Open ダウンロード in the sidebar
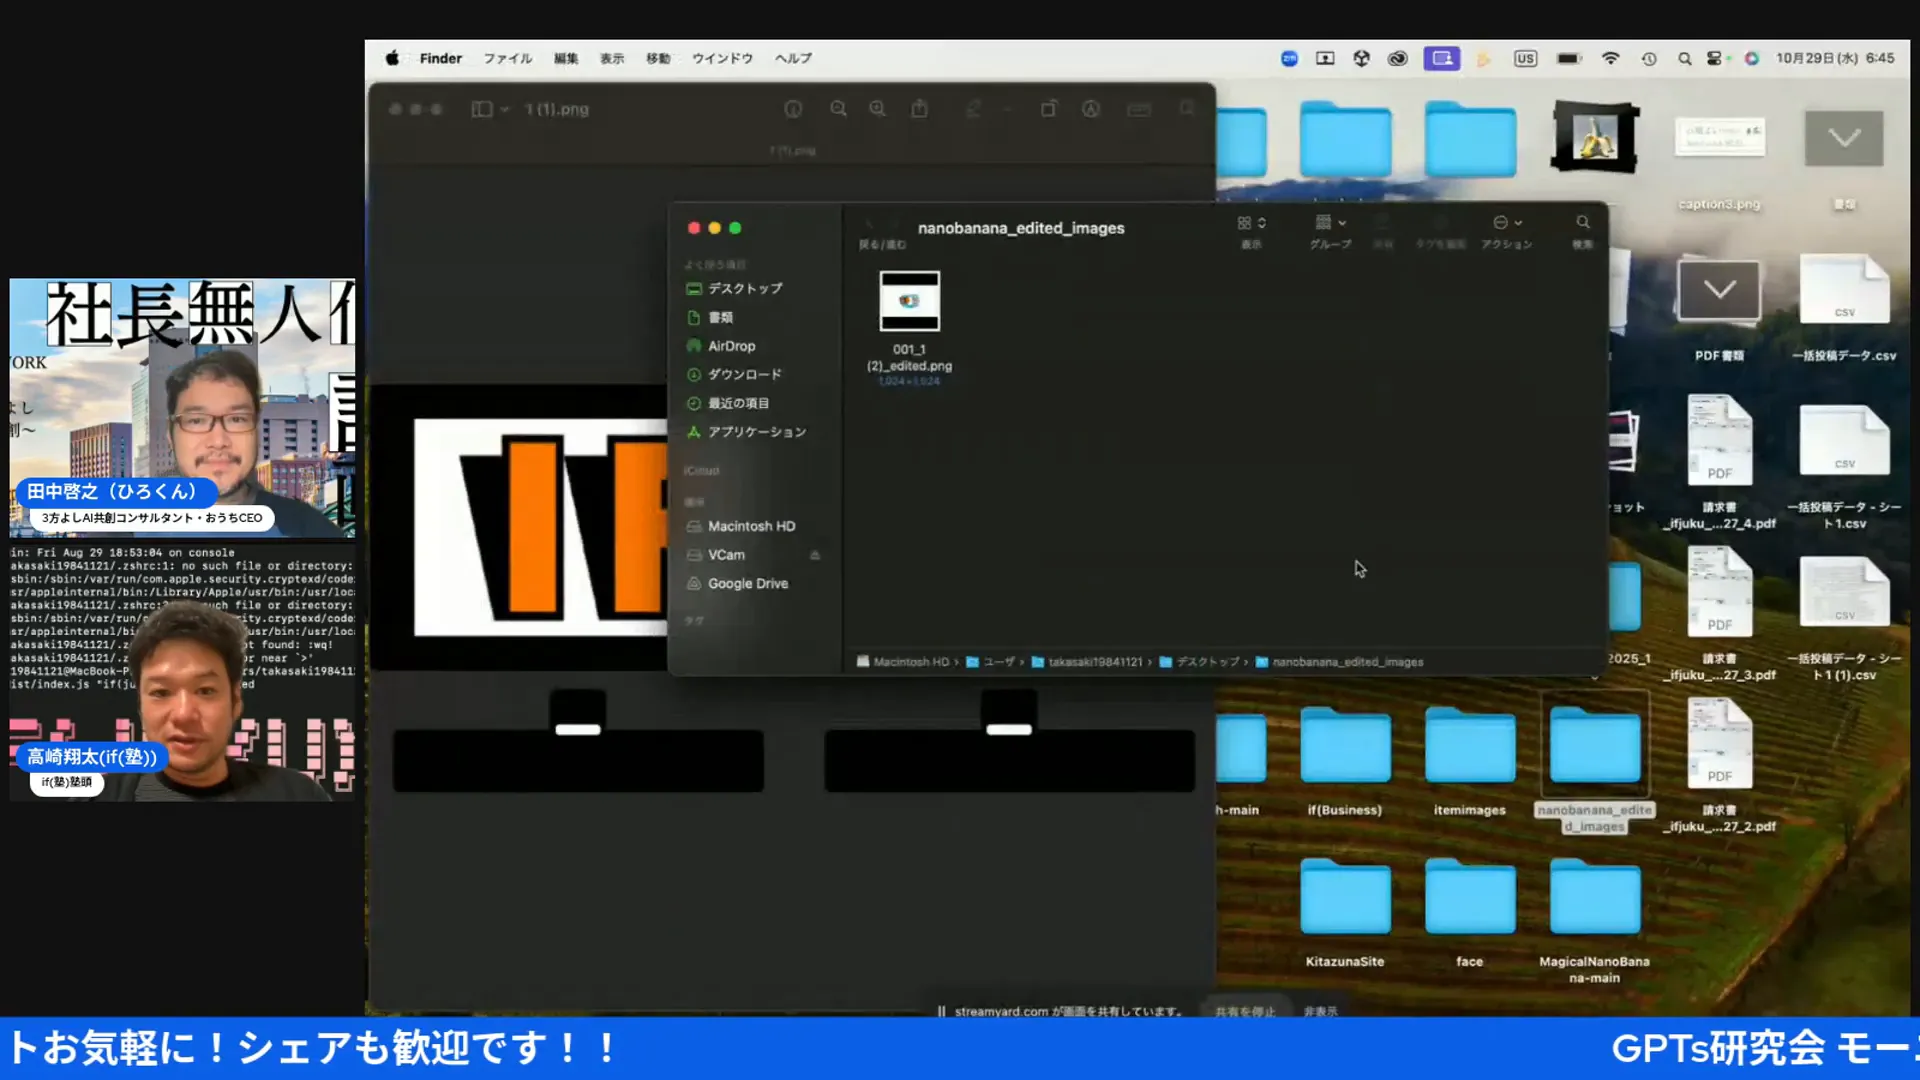The image size is (1920, 1080). (x=744, y=374)
